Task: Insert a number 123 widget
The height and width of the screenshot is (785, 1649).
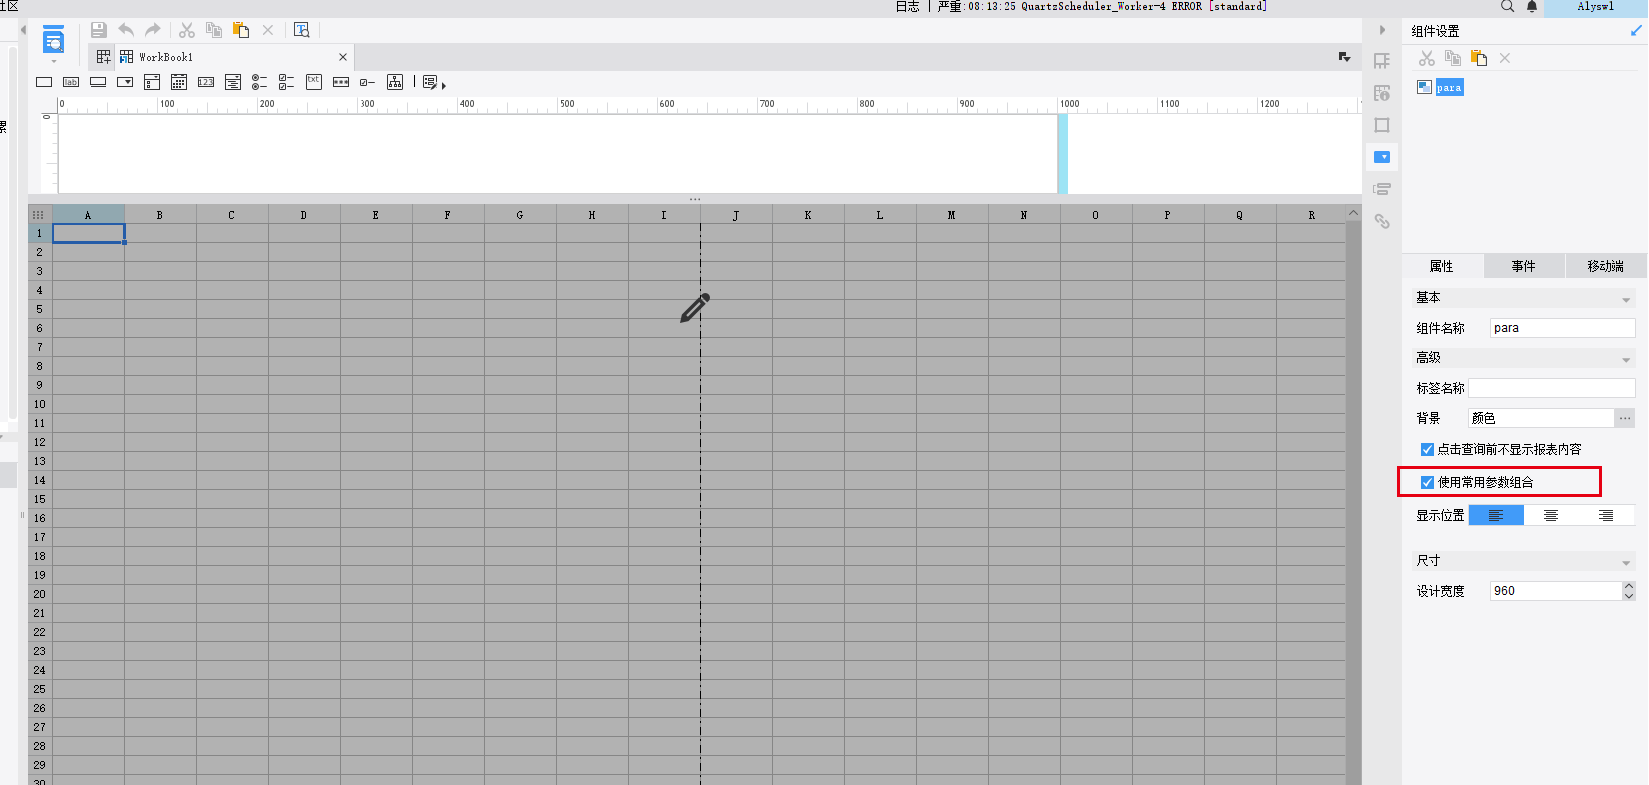Action: coord(206,82)
